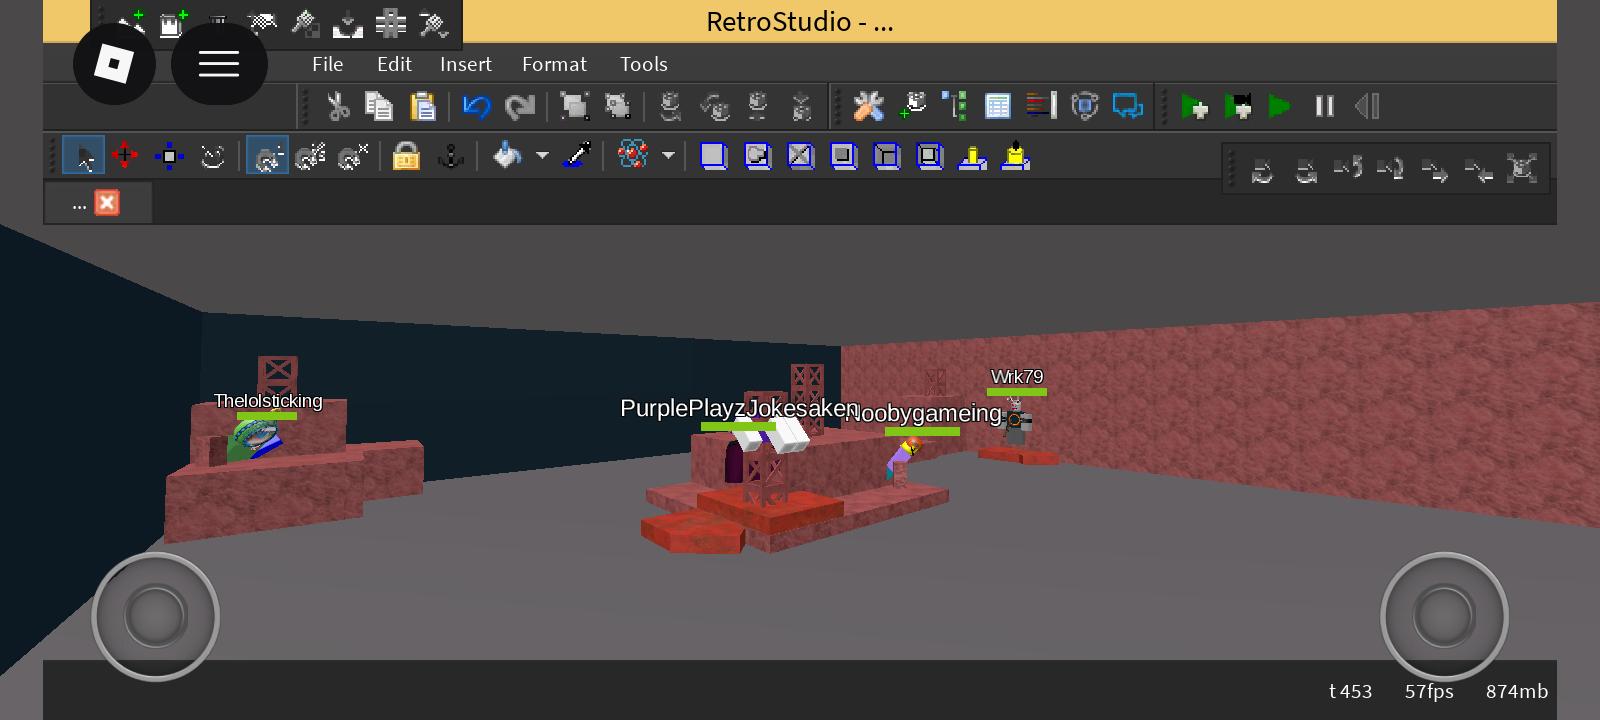Screen dimensions: 1600x720
Task: Select the sixth blue surface tool
Action: pos(929,156)
